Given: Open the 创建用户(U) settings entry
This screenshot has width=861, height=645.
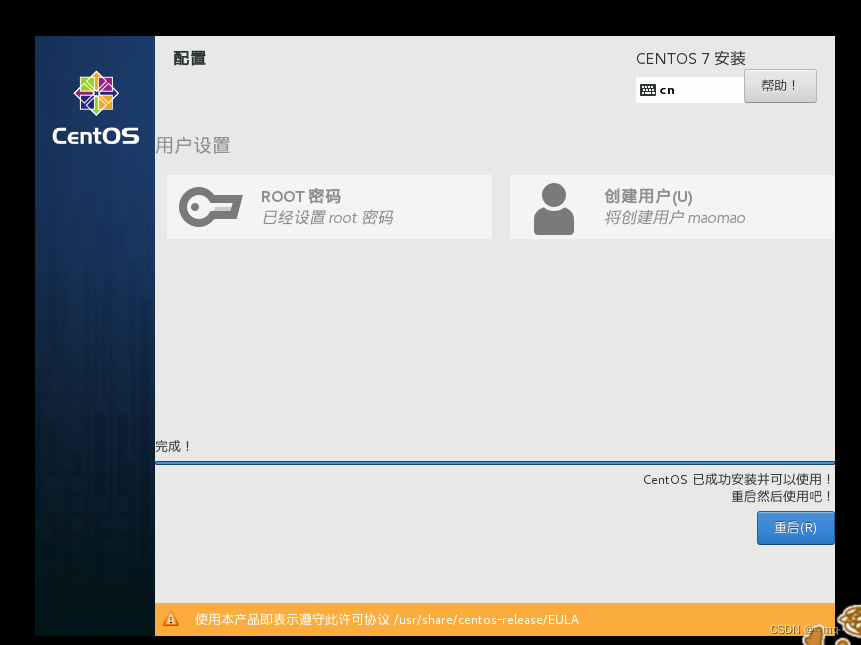Looking at the screenshot, I should [672, 207].
